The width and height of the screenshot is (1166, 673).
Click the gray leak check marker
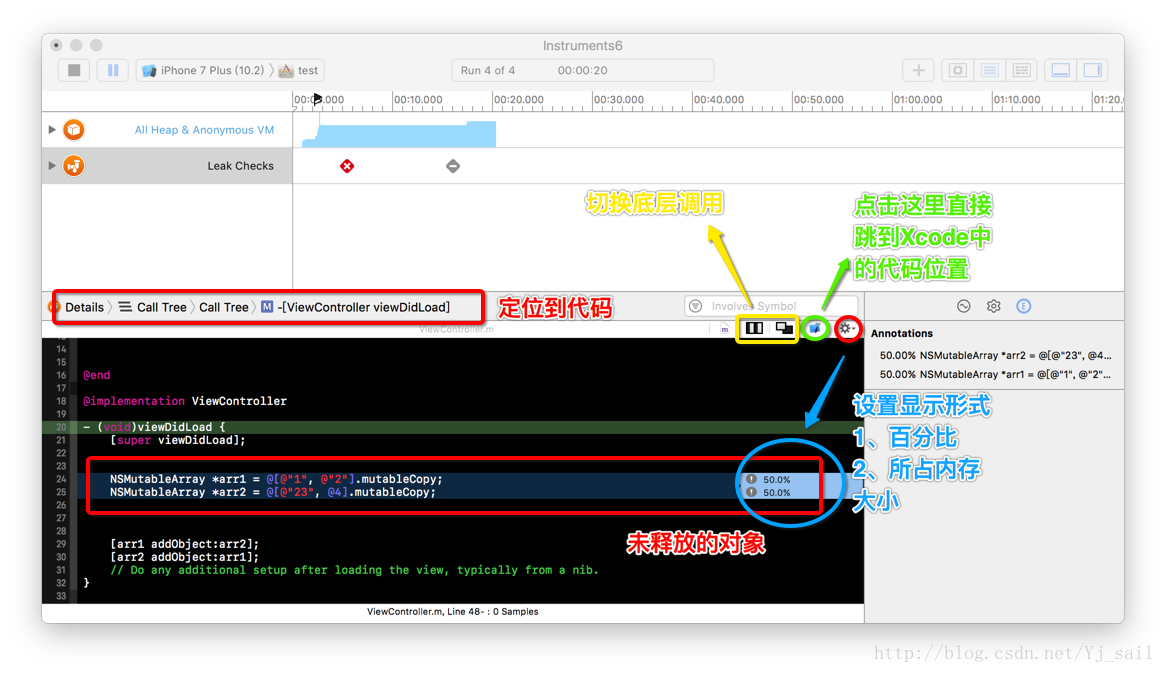point(453,166)
